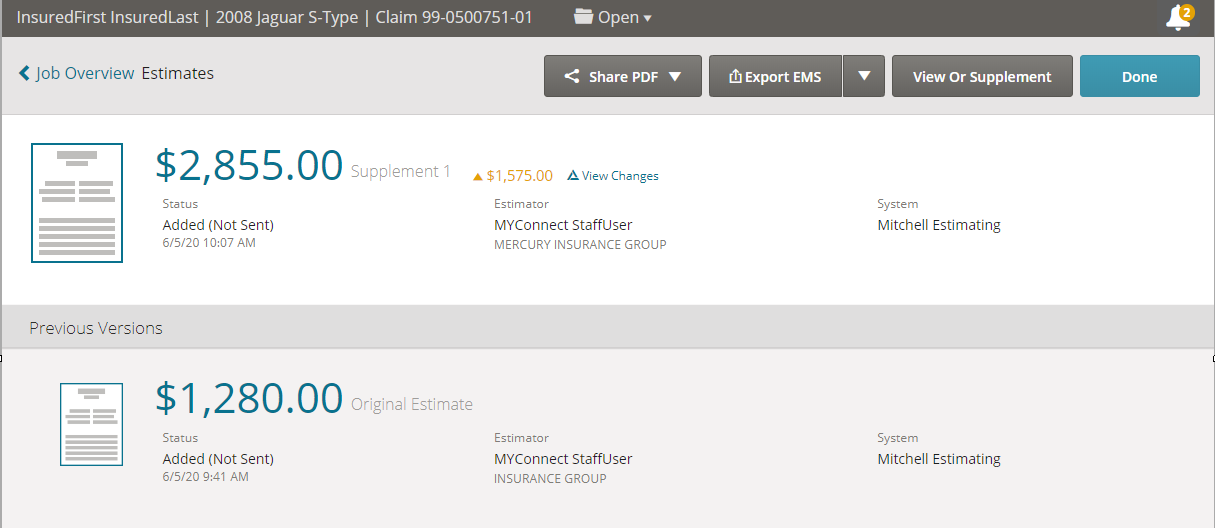
Task: Click the Export EMS button
Action: (775, 76)
